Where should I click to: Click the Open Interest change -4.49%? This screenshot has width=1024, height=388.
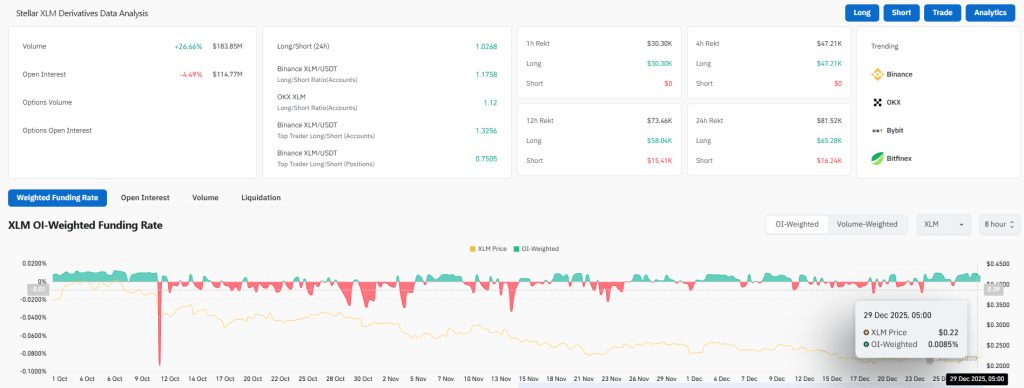[x=190, y=74]
